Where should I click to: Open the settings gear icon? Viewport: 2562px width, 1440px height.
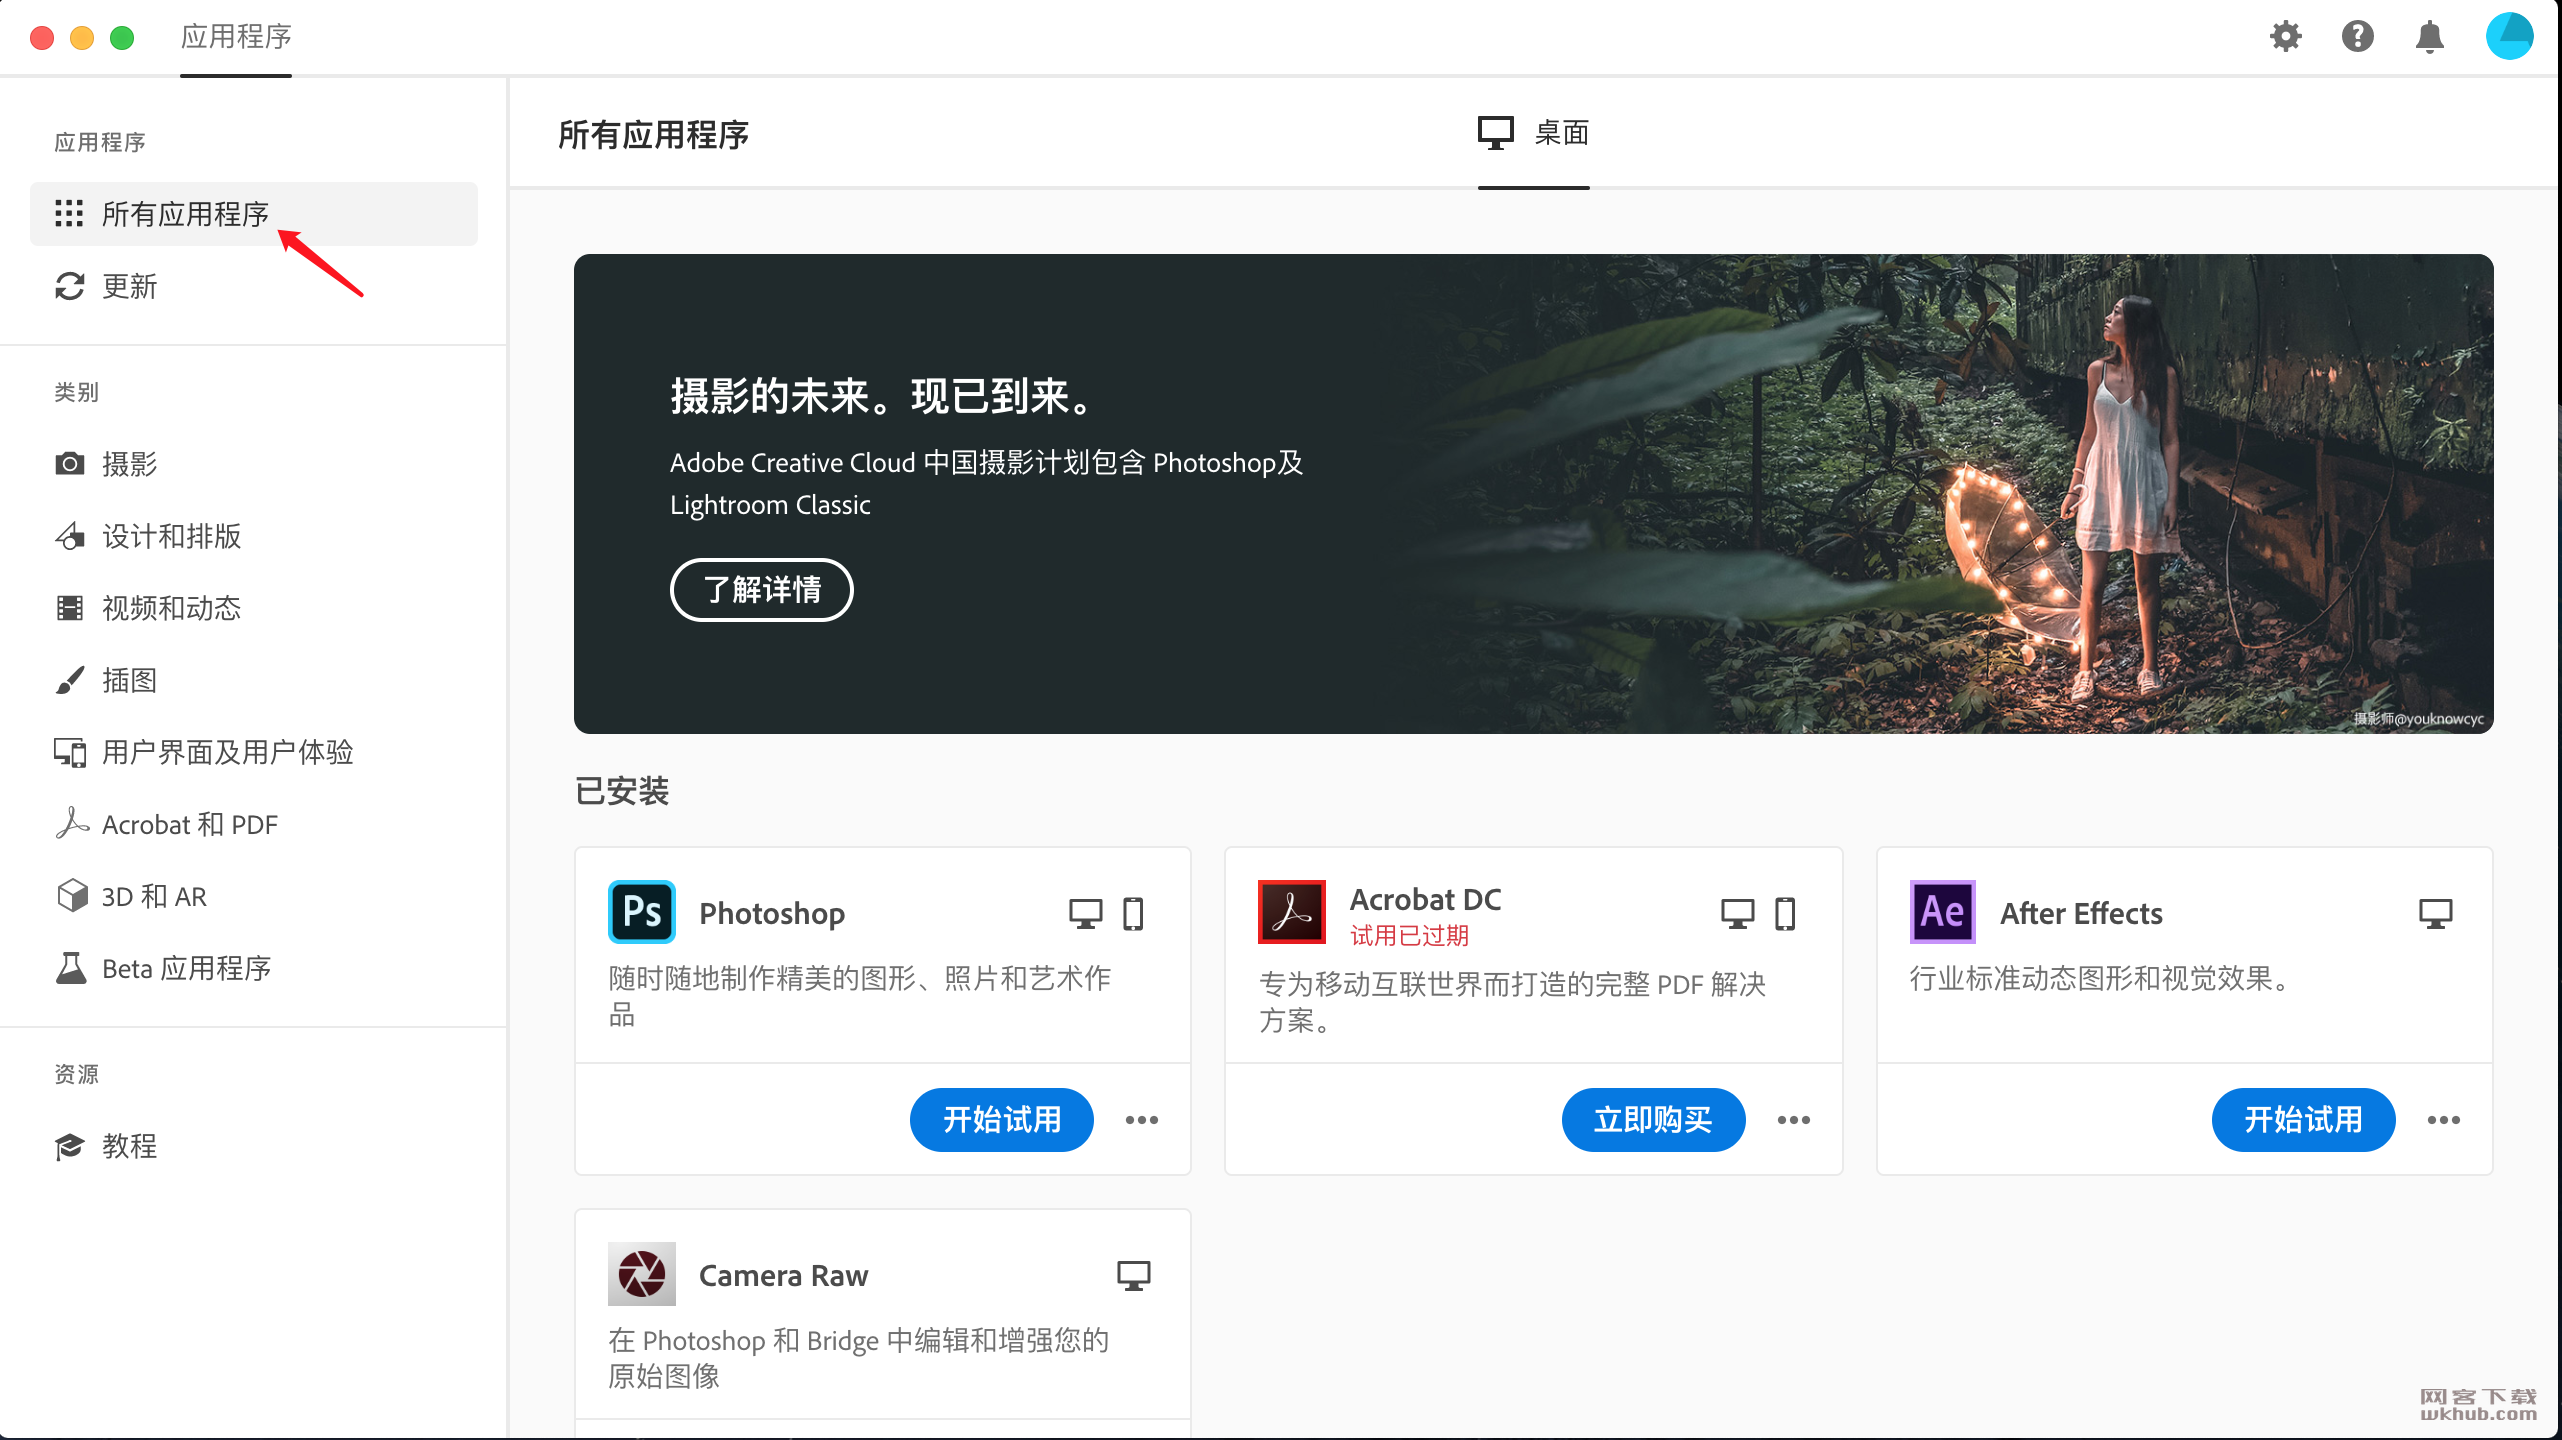pos(2285,37)
